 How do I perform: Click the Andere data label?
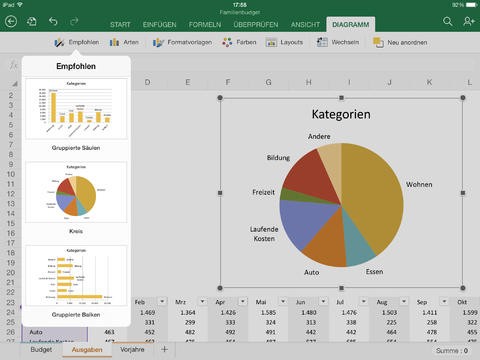tap(319, 137)
